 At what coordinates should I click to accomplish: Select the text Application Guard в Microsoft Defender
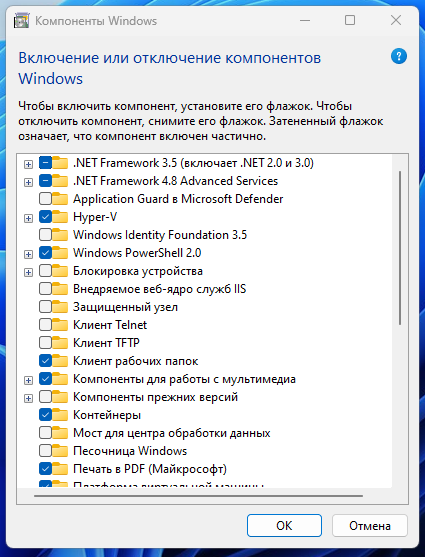tap(178, 199)
